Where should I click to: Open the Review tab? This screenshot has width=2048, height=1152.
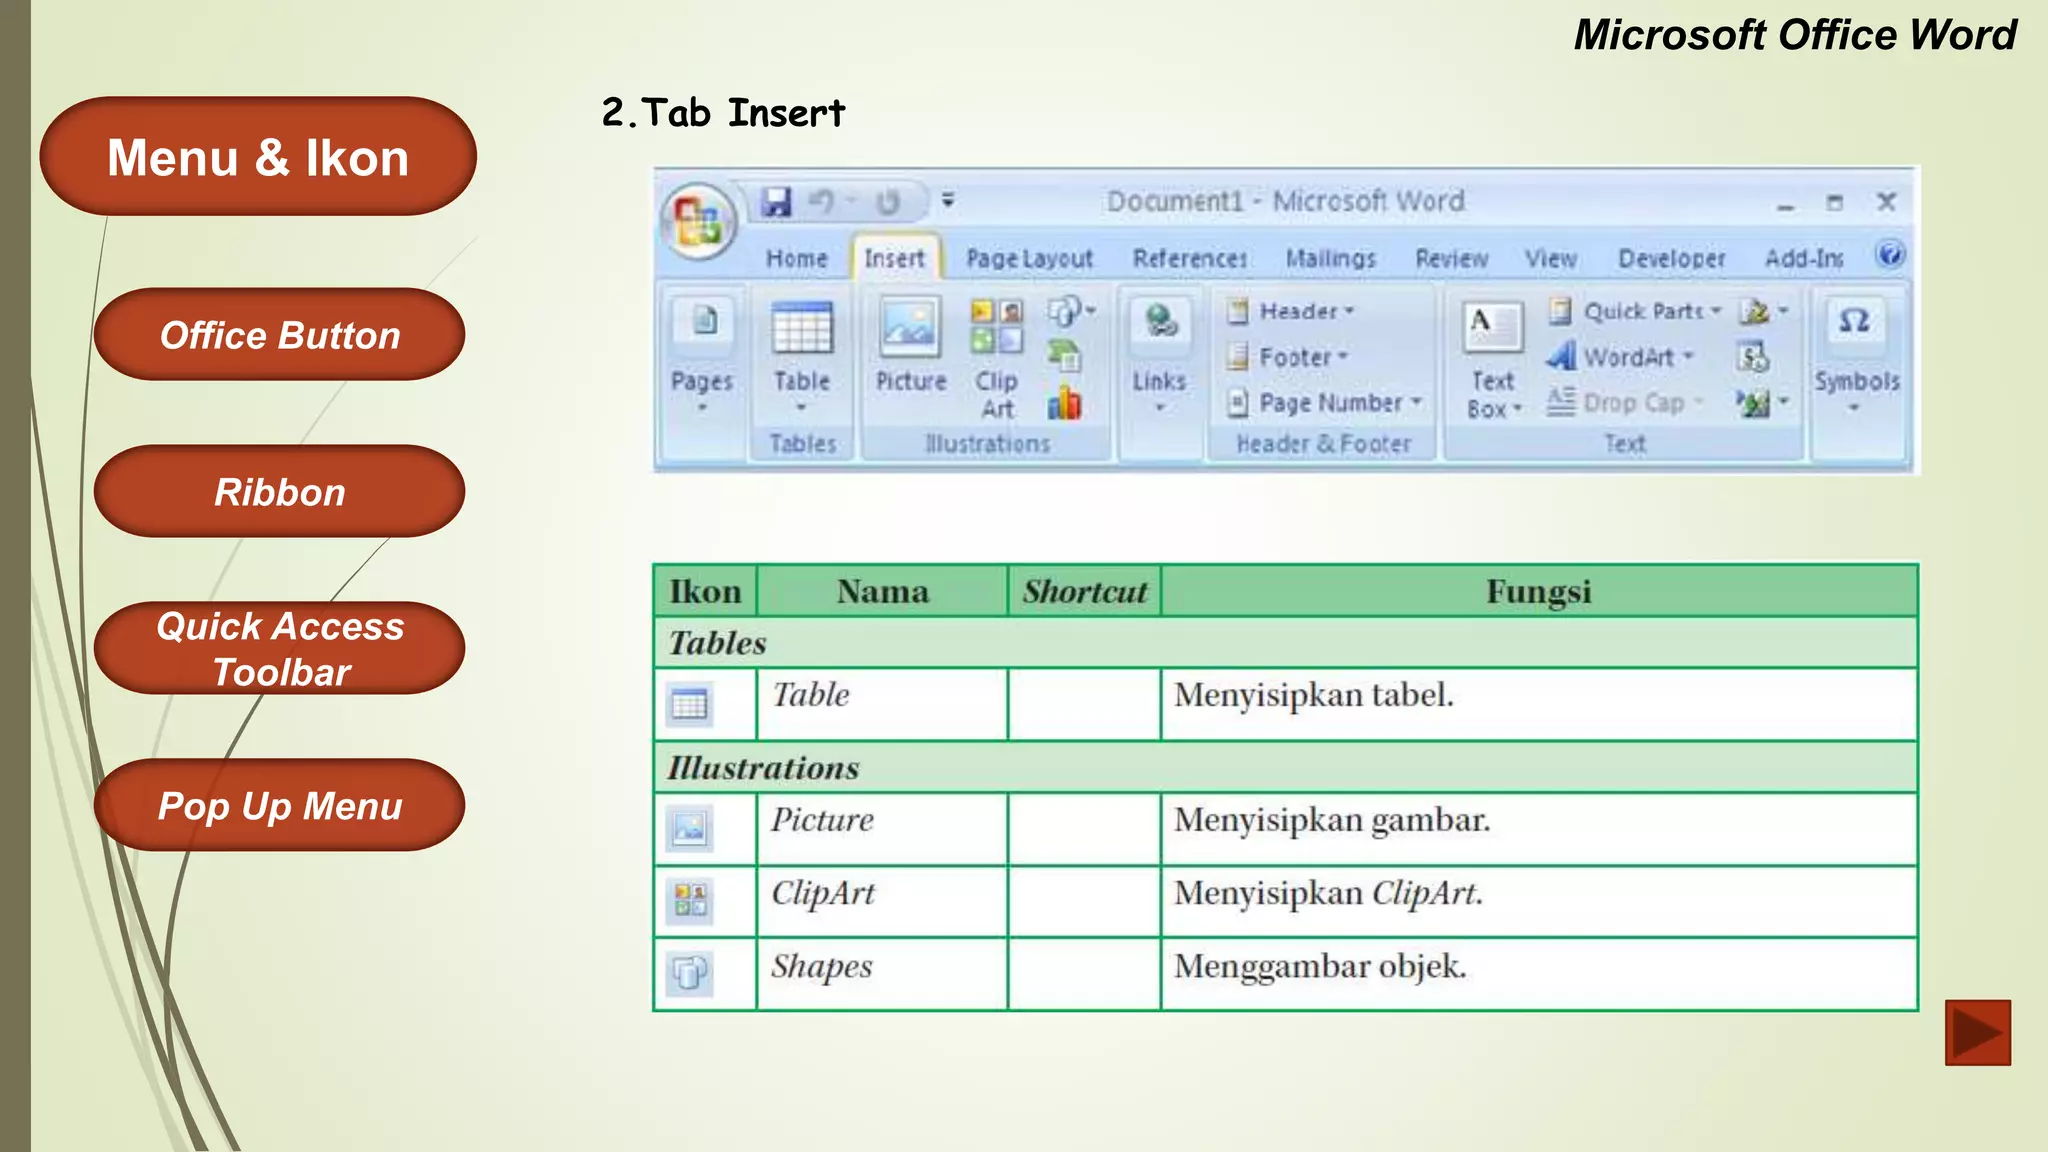coord(1452,259)
